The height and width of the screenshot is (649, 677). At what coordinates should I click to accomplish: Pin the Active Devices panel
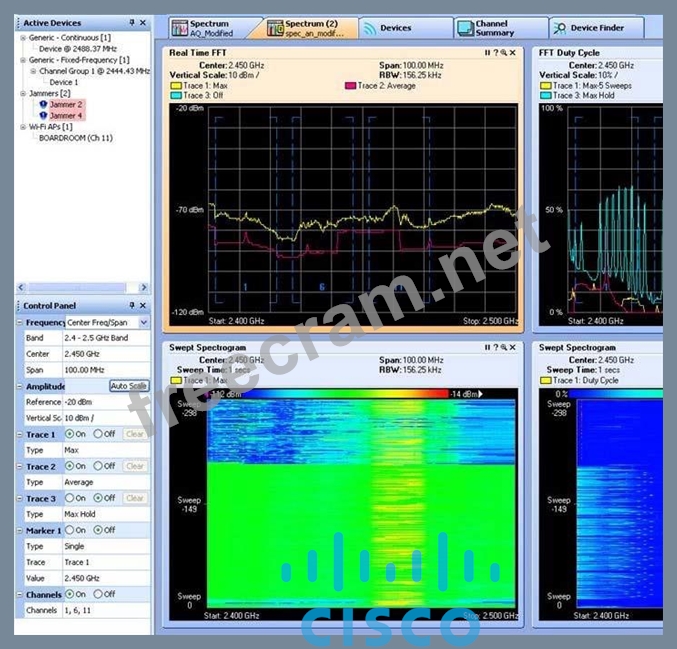point(131,23)
